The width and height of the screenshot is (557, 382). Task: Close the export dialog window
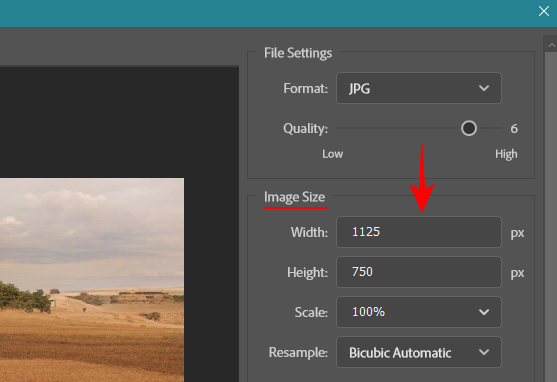[544, 11]
